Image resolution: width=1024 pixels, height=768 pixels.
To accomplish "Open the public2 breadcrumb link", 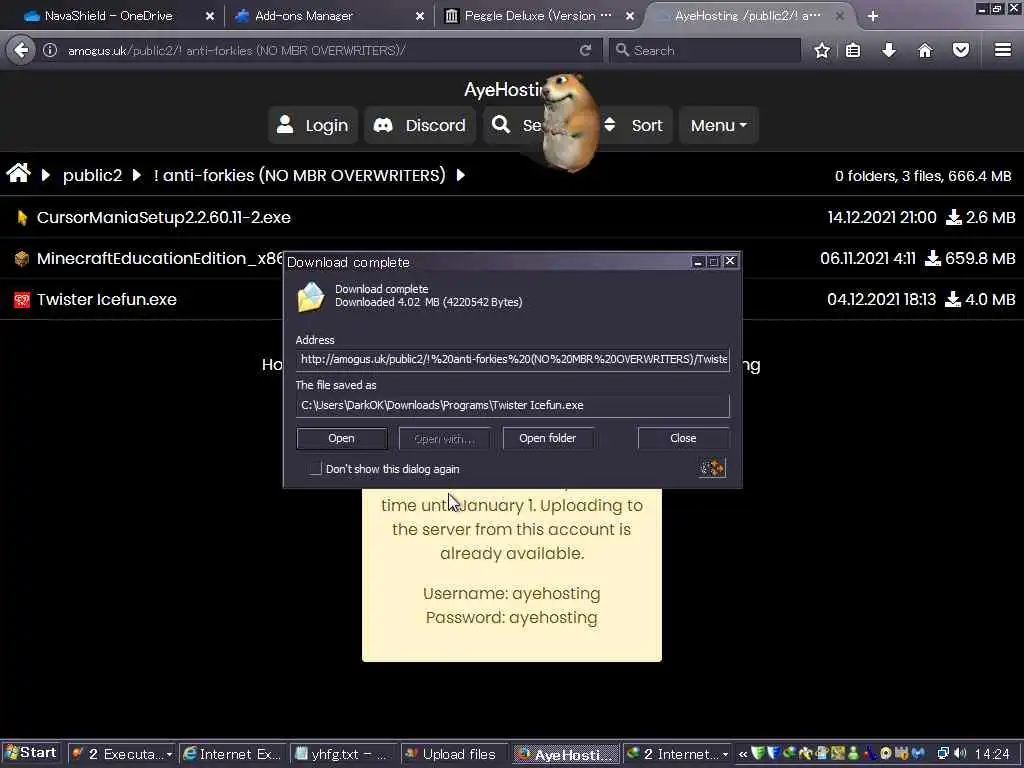I will (92, 175).
